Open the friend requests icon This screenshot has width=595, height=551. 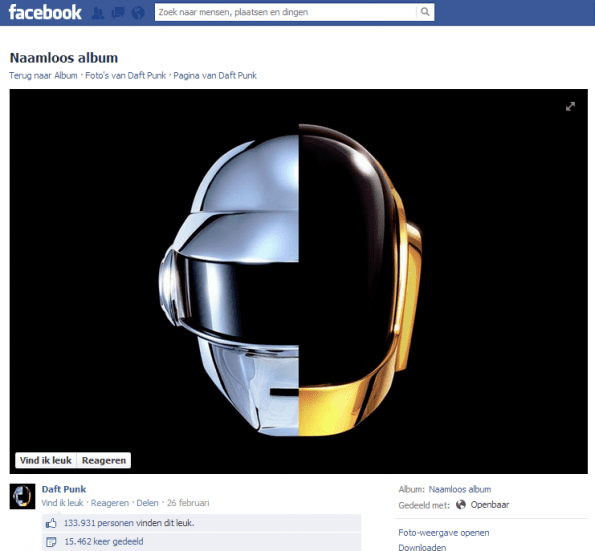coord(98,13)
